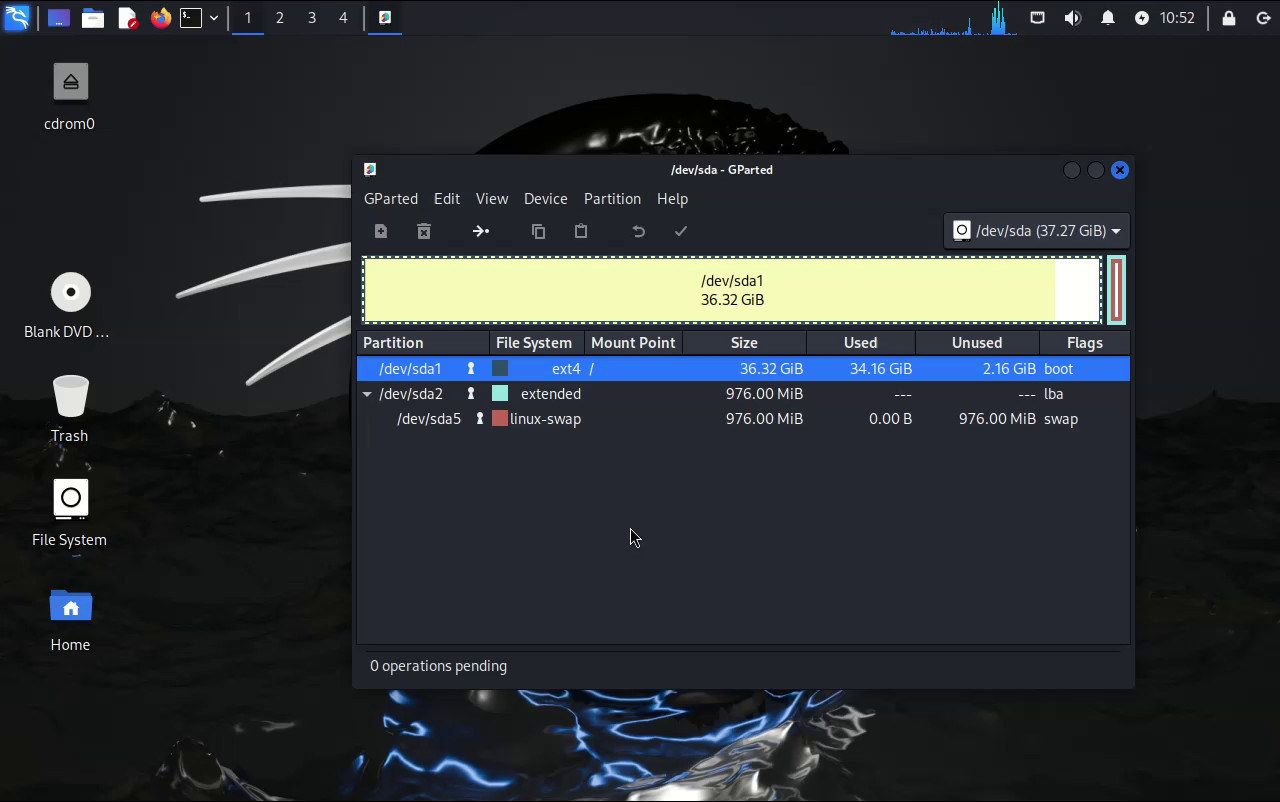Click the Size column header
1280x802 pixels.
point(744,342)
